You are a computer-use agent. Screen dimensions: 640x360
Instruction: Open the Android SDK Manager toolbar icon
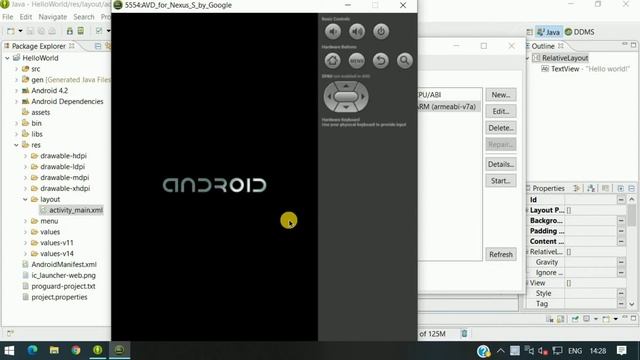(70, 31)
